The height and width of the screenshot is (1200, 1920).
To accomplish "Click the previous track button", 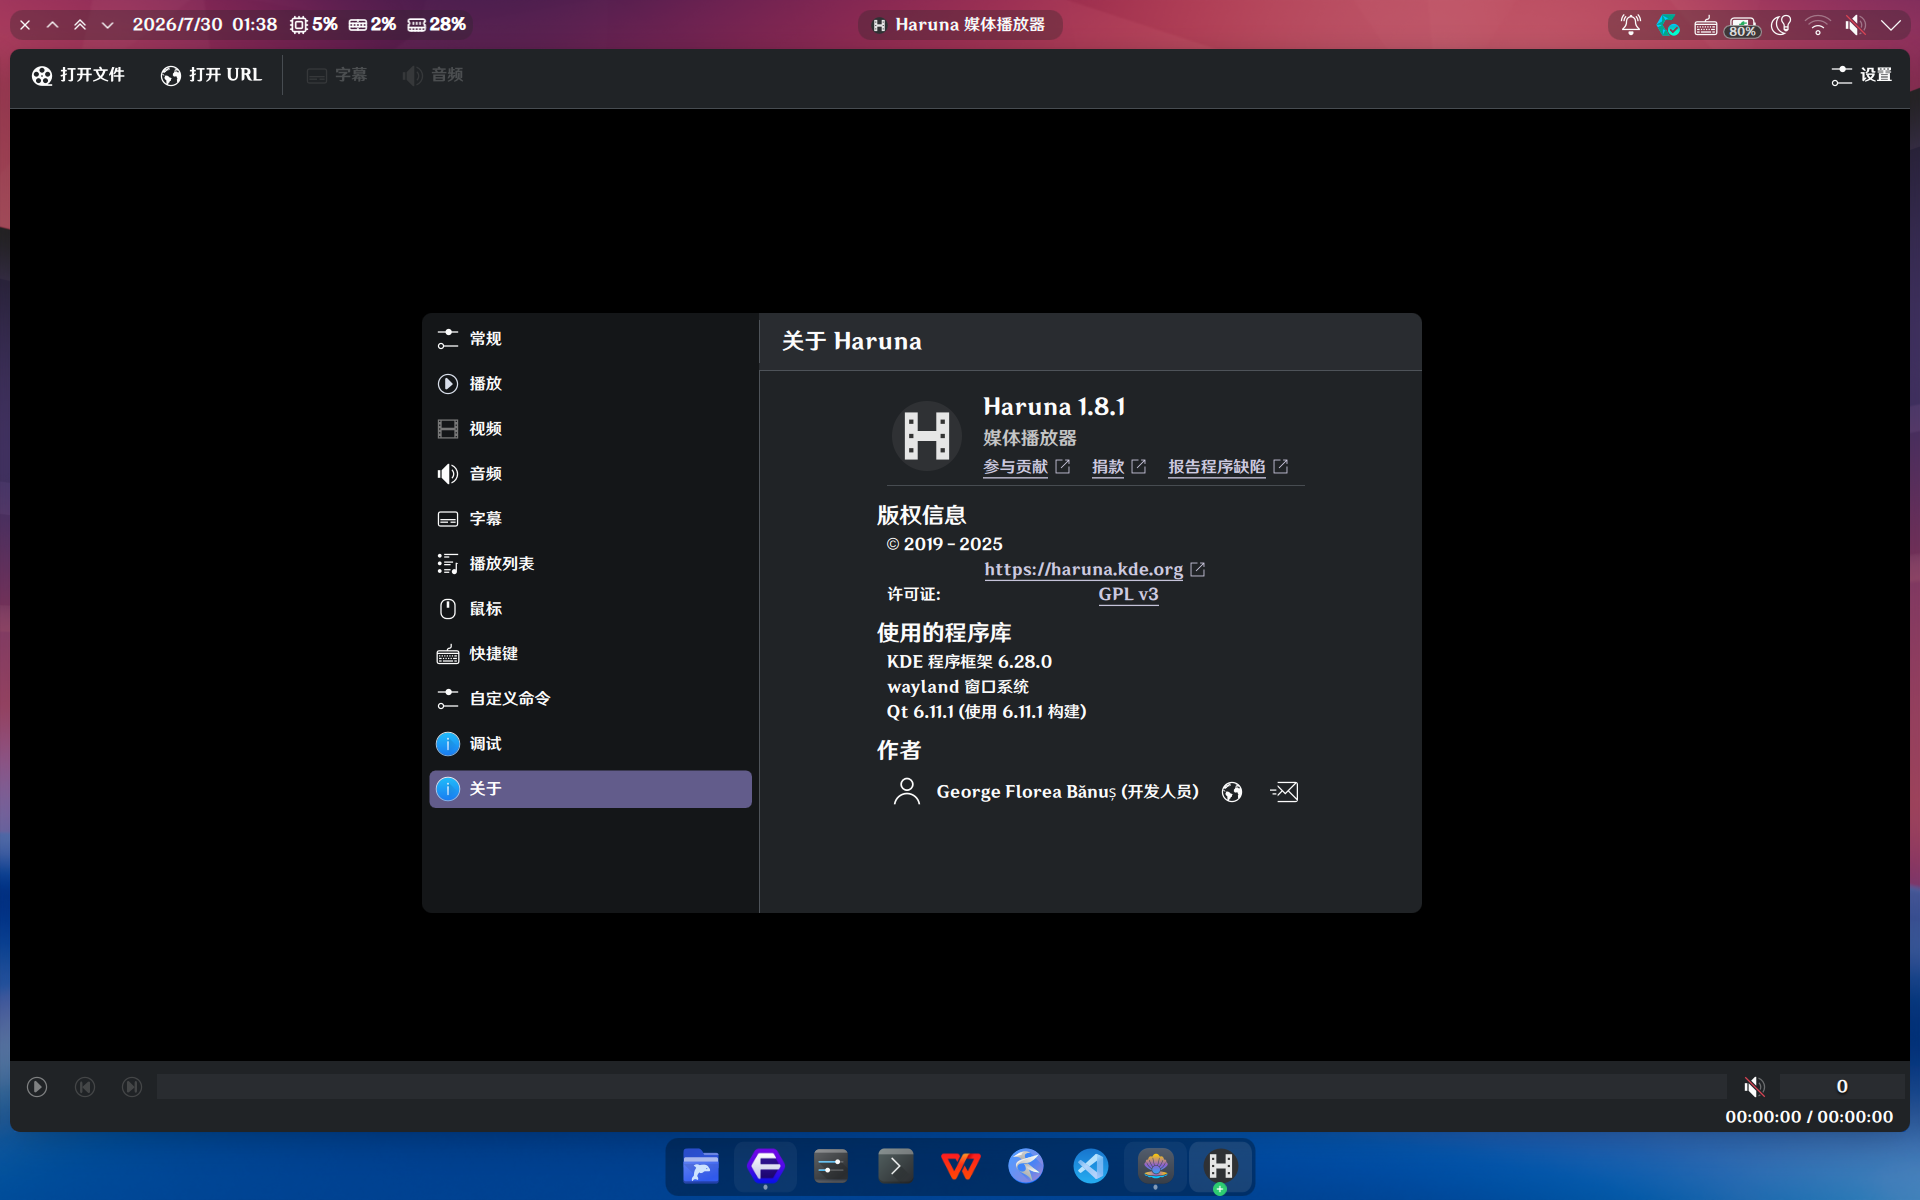I will pos(85,1087).
